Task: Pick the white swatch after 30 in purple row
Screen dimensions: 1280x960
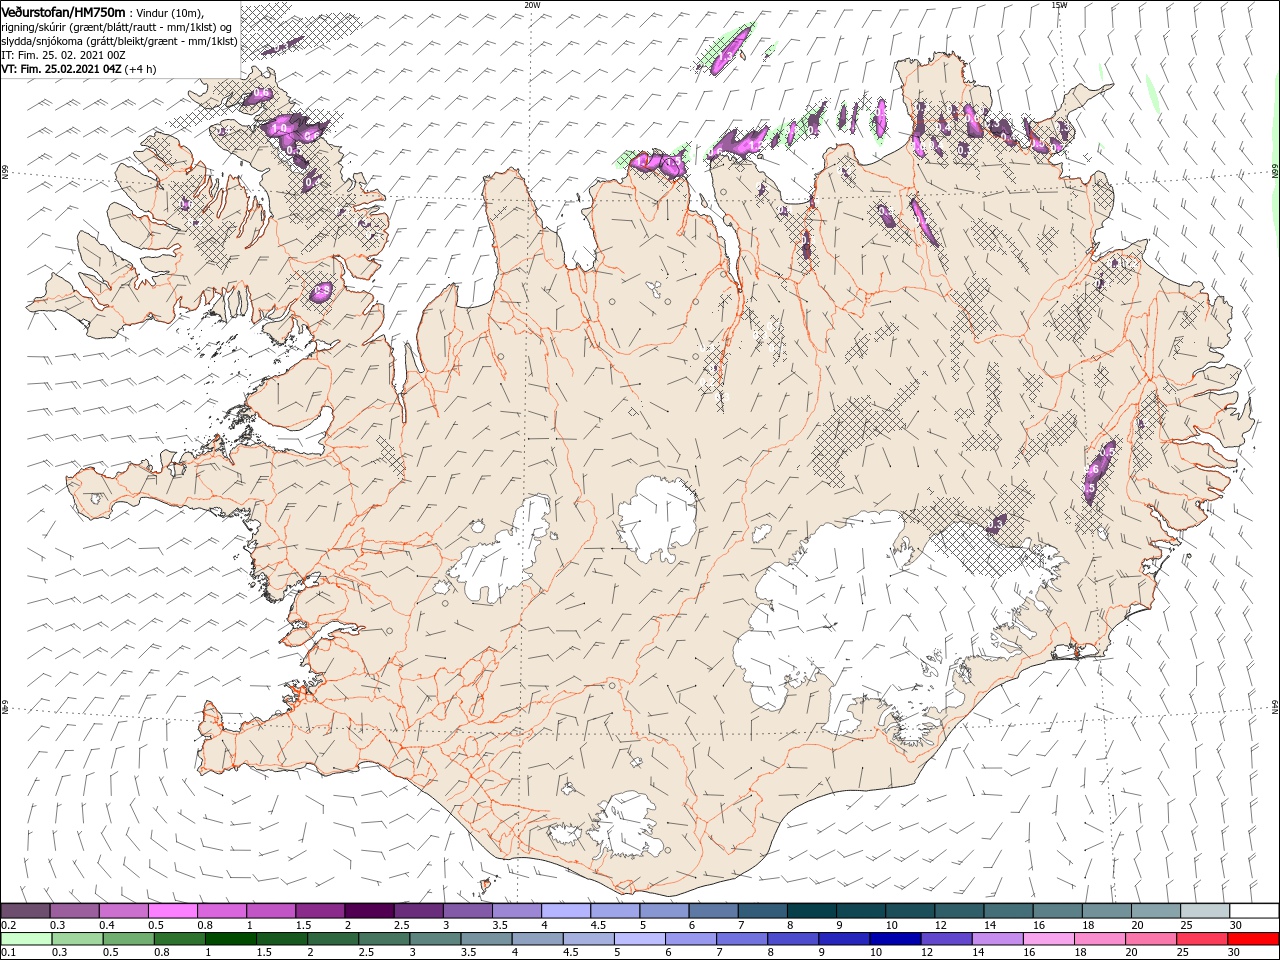Action: 1254,911
